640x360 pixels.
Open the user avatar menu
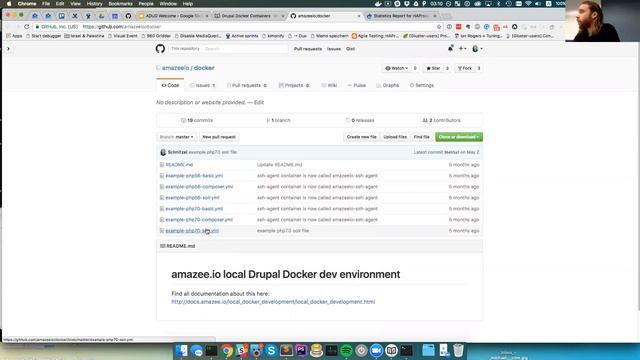coord(477,49)
